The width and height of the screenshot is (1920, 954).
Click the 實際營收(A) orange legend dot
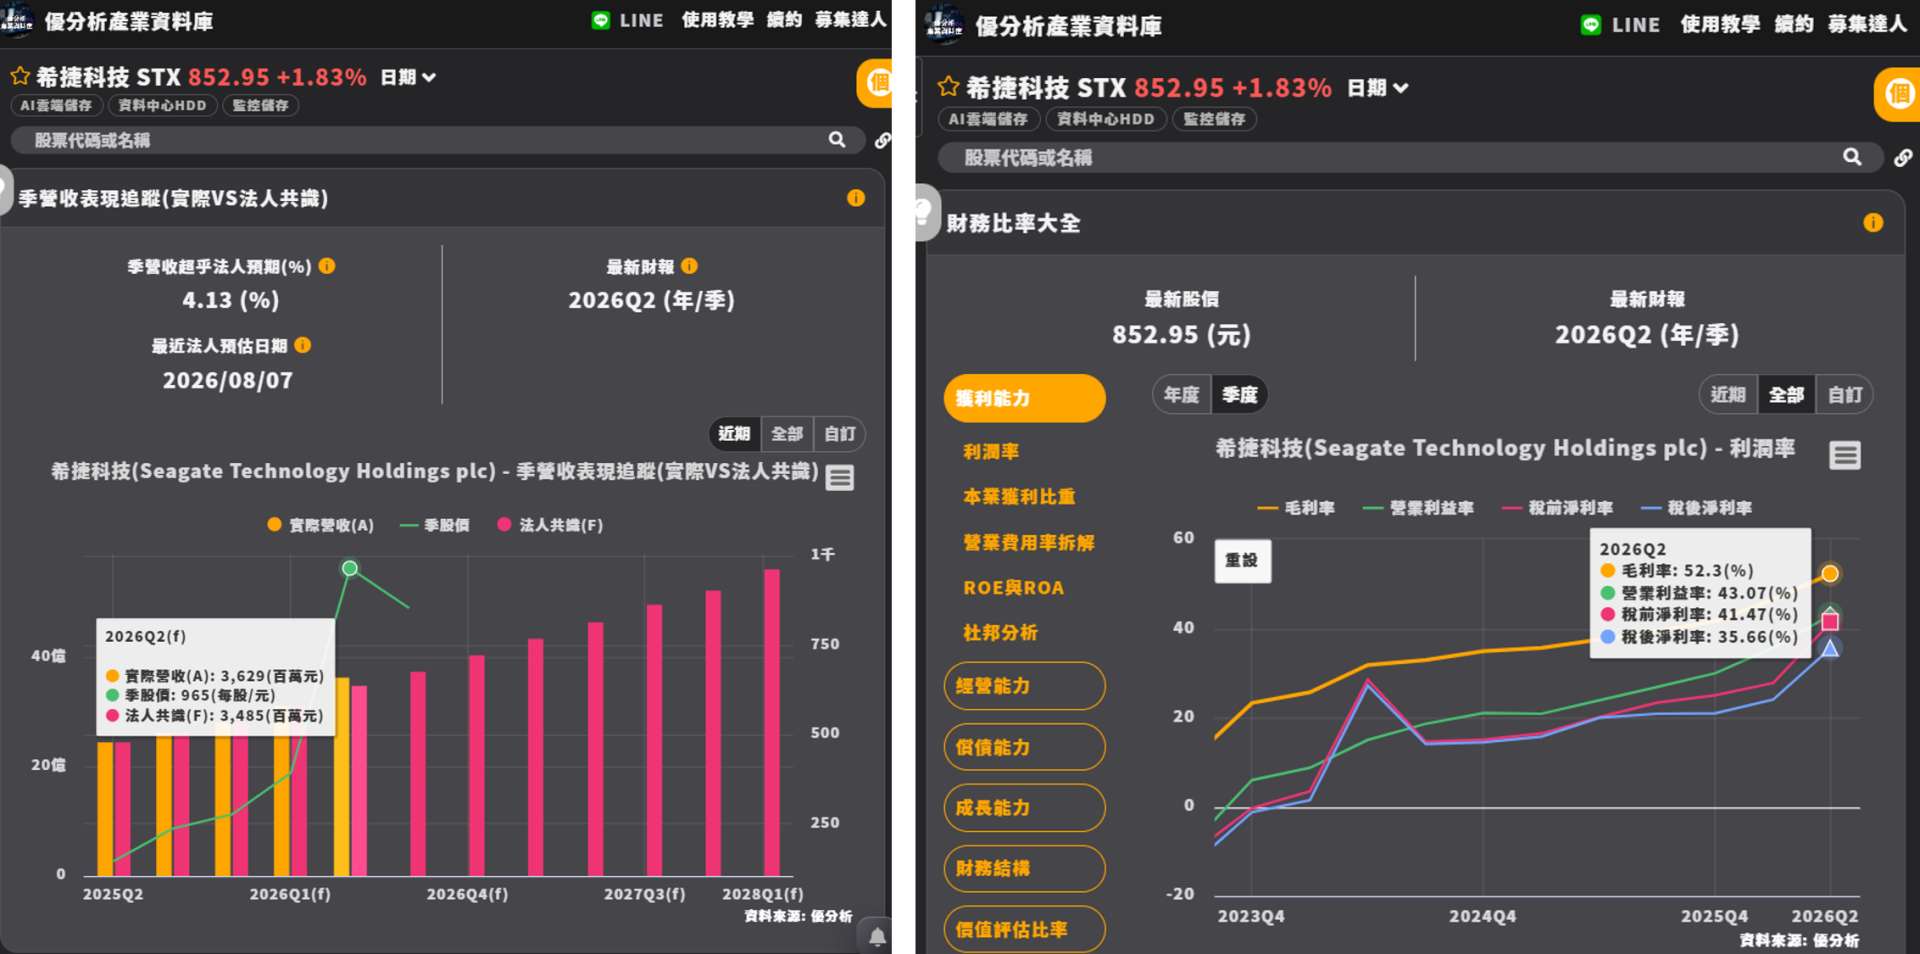274,524
